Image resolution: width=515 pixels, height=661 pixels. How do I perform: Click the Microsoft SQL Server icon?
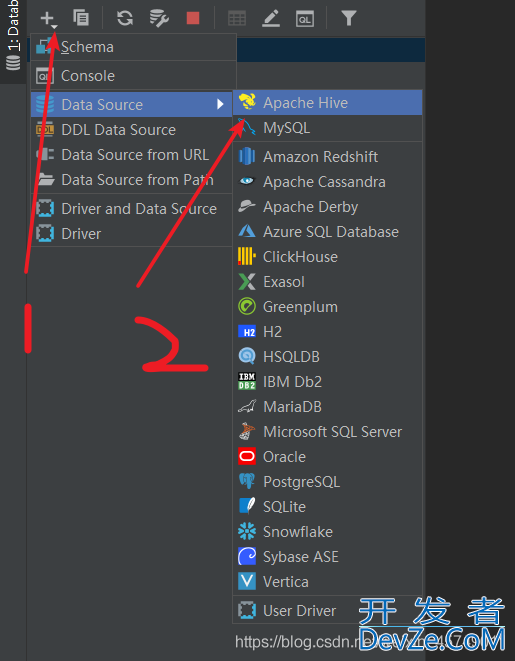coord(247,431)
